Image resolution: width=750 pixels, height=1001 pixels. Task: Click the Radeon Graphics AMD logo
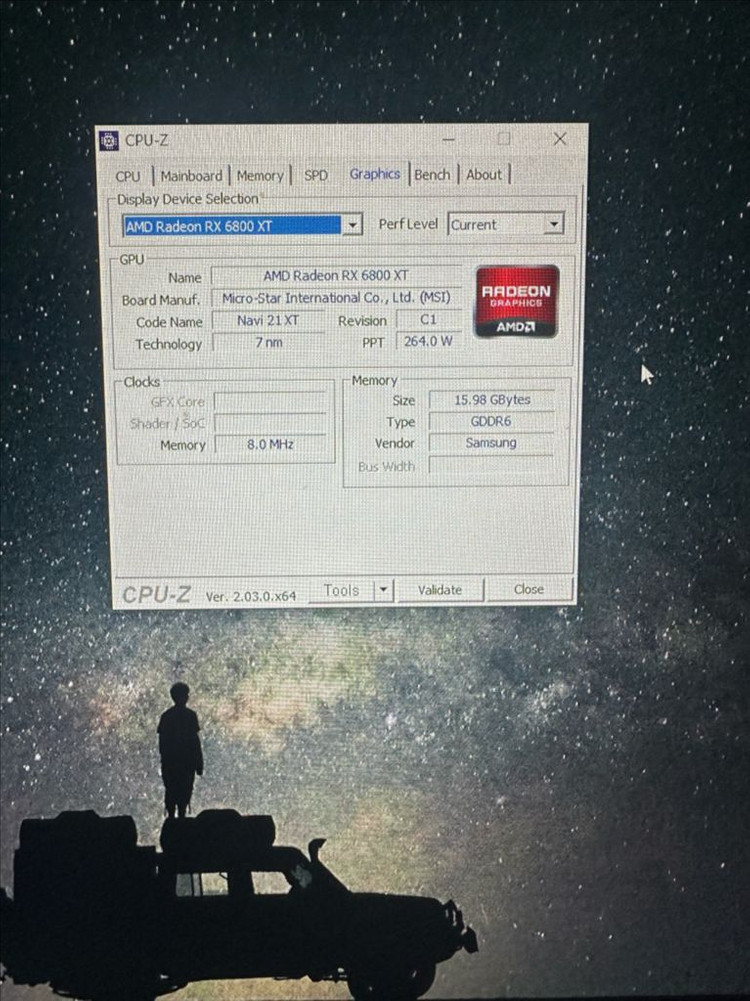516,301
